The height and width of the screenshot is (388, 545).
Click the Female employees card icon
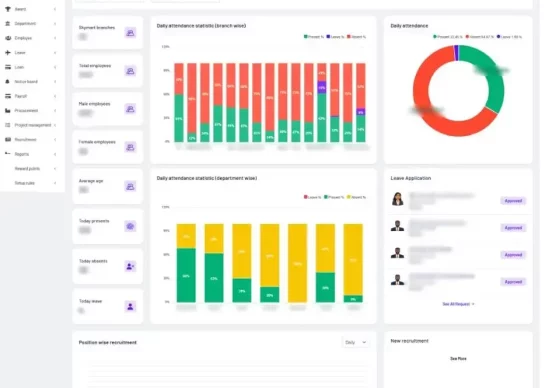point(130,147)
